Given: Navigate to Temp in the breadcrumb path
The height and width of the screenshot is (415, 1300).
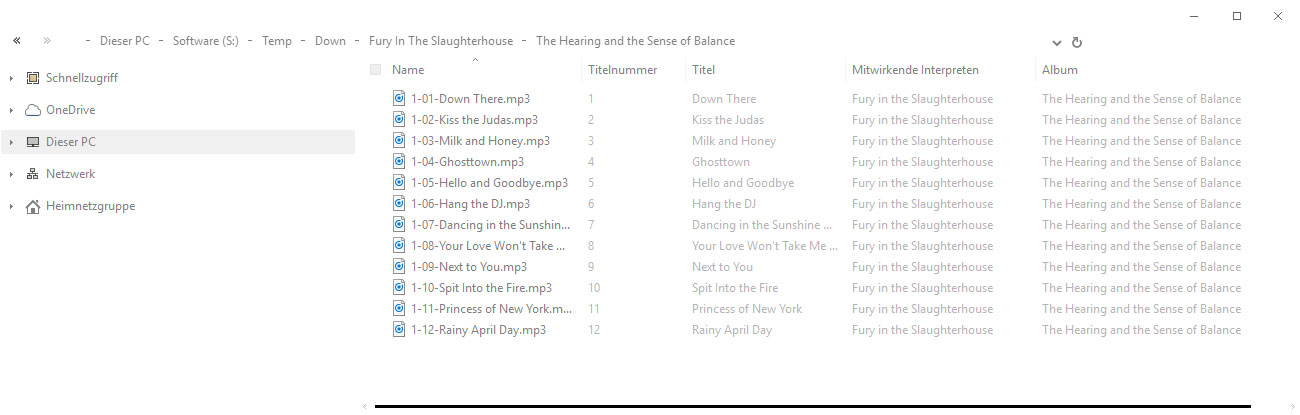Looking at the screenshot, I should coord(277,41).
